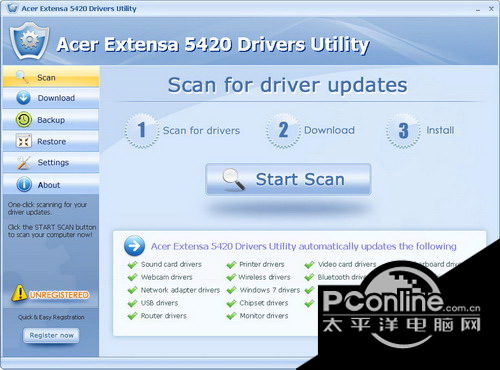Click the Video card drivers text
Screen dimensions: 500x370
point(347,264)
